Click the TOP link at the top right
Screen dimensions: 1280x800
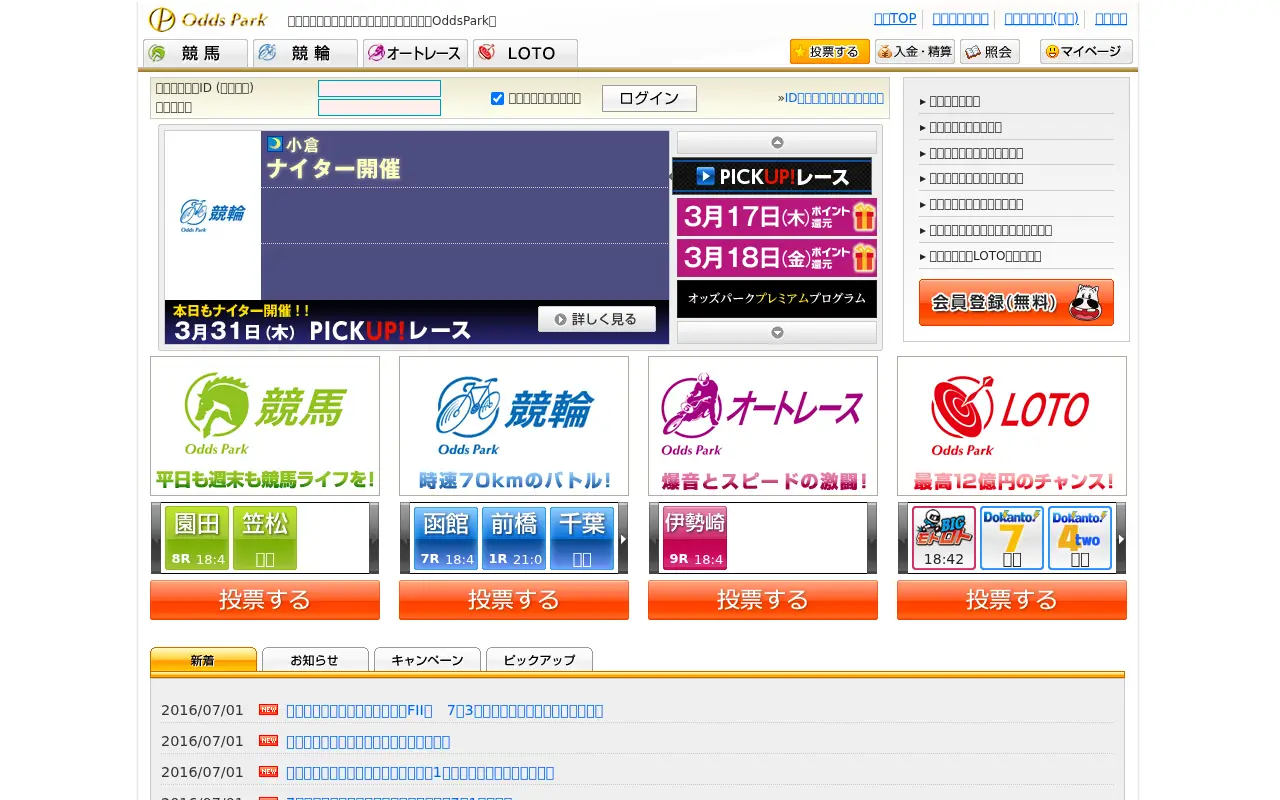coord(895,18)
